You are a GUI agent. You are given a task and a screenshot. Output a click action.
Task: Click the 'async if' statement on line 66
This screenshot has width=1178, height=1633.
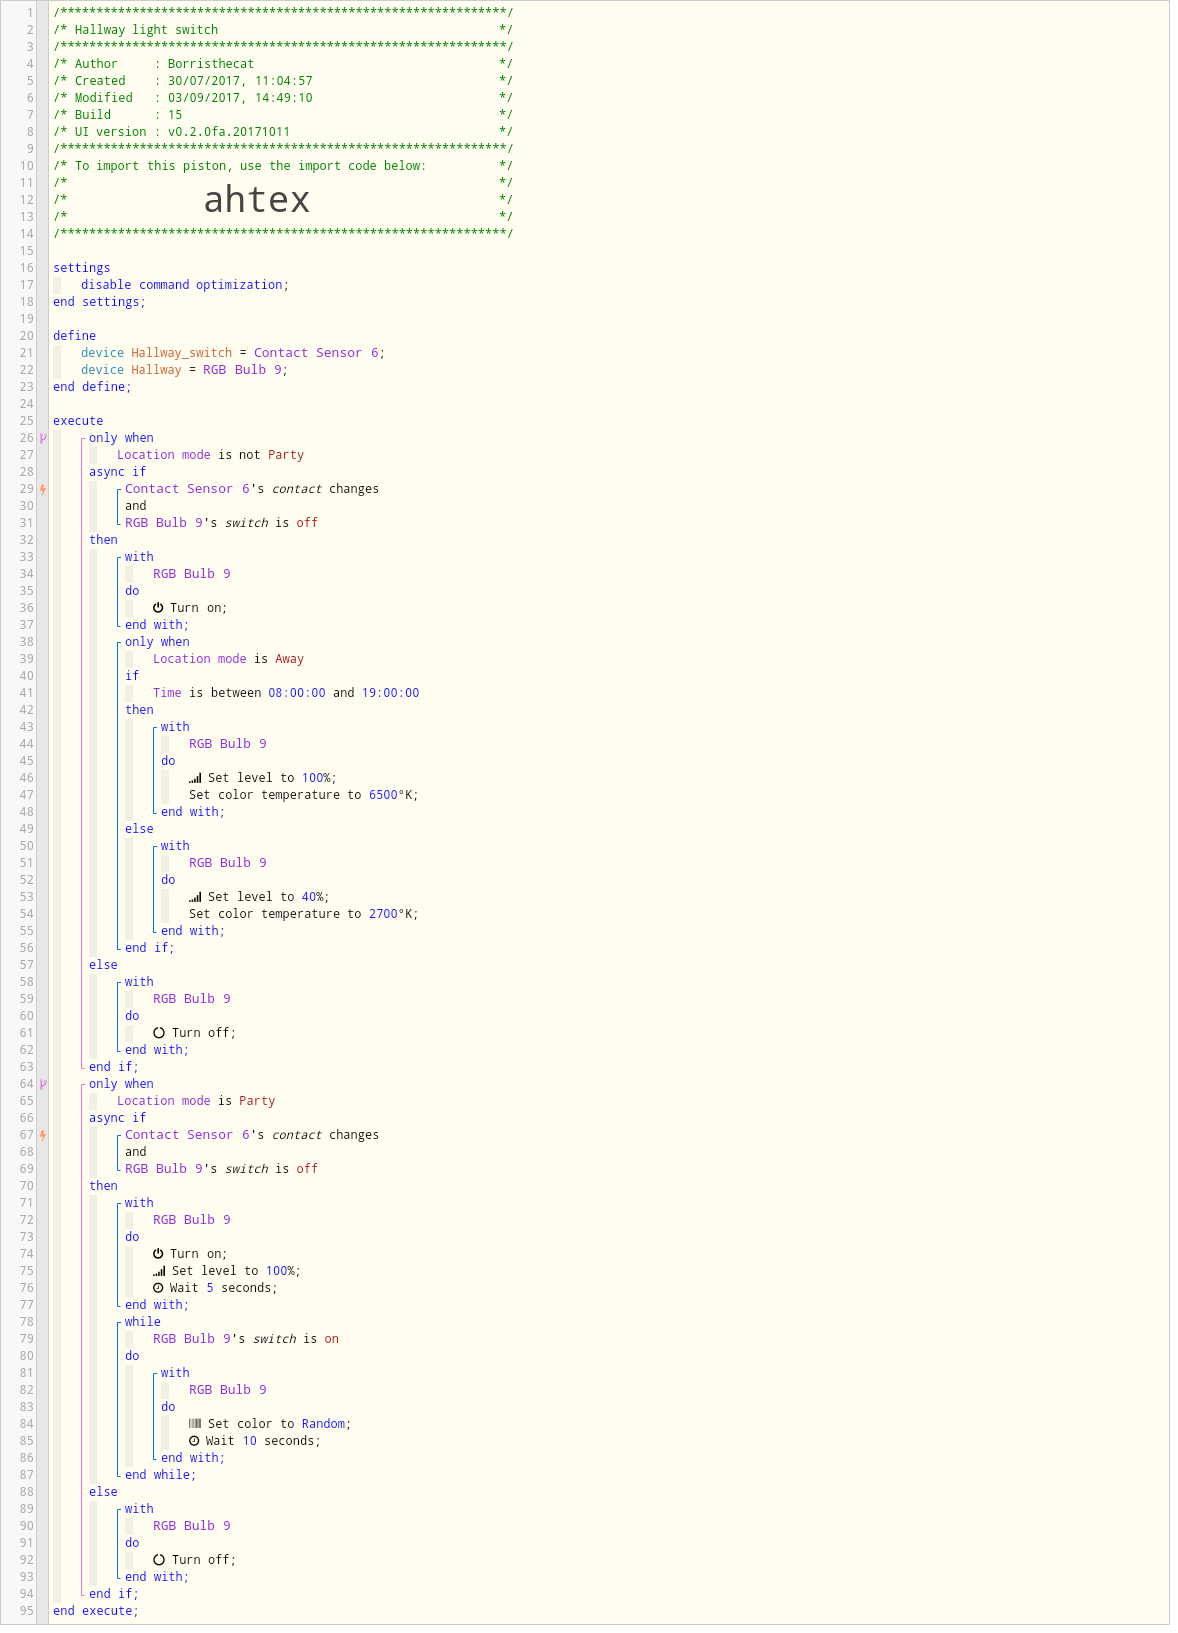(x=117, y=1118)
